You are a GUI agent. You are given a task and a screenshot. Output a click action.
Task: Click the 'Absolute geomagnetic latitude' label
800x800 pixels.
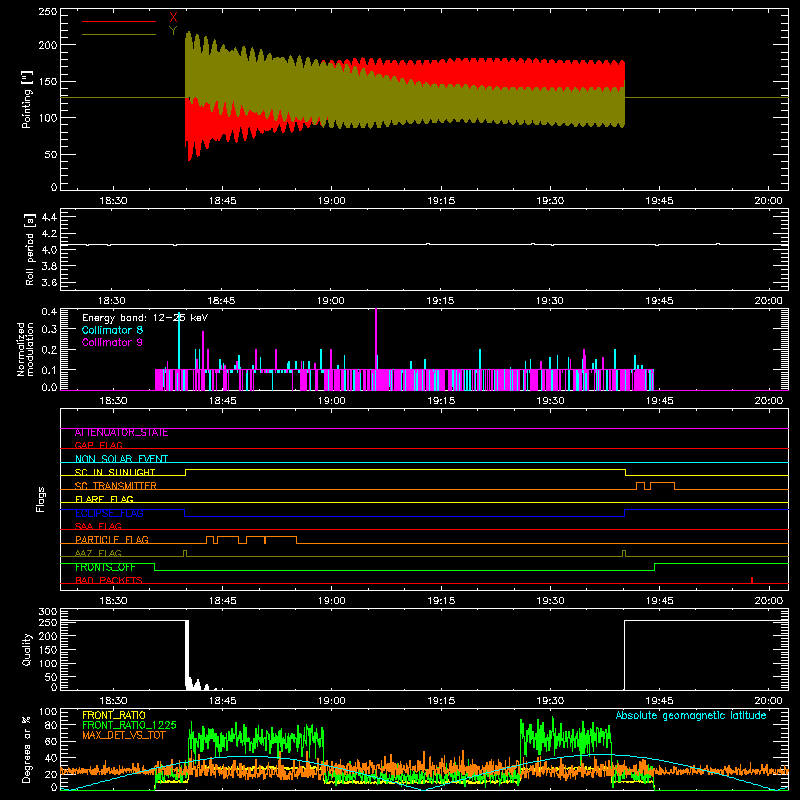(691, 716)
